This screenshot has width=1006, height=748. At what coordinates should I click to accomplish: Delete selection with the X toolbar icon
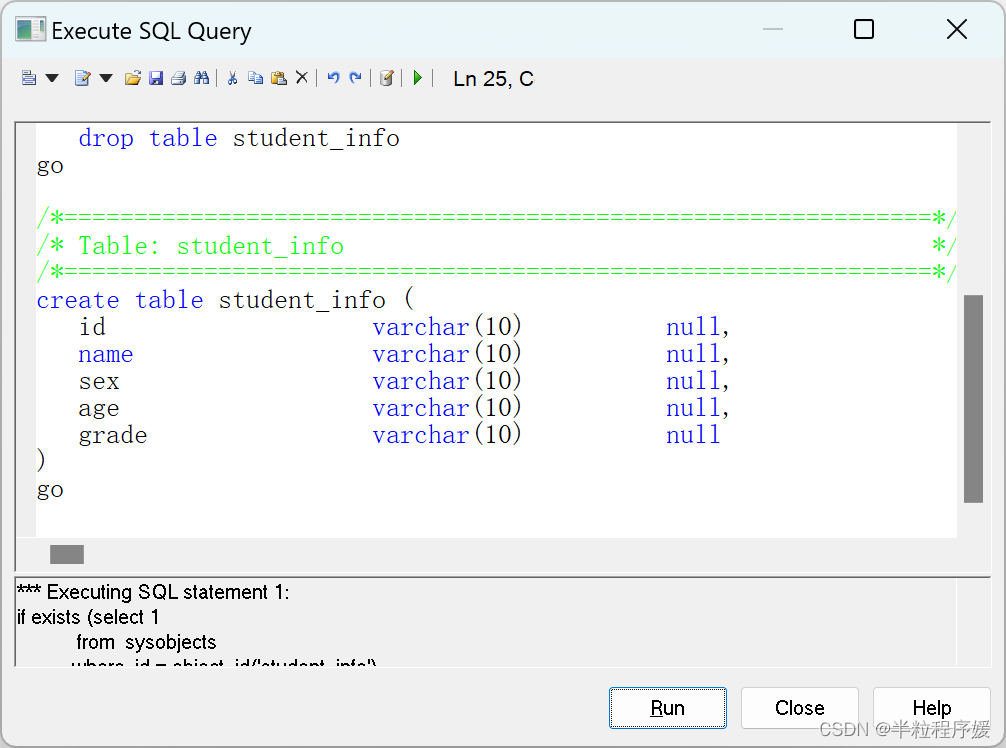pos(302,77)
